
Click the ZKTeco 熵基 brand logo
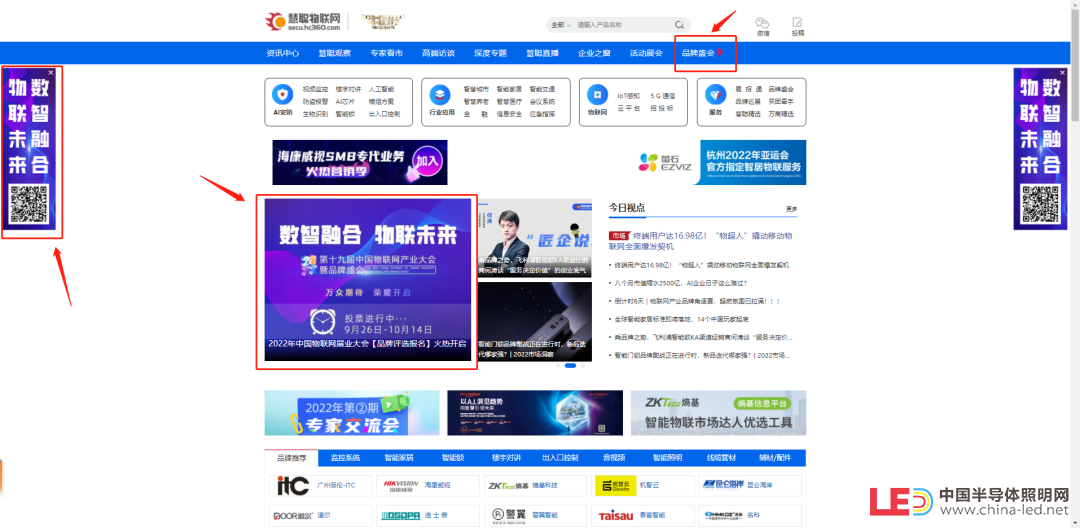[508, 485]
